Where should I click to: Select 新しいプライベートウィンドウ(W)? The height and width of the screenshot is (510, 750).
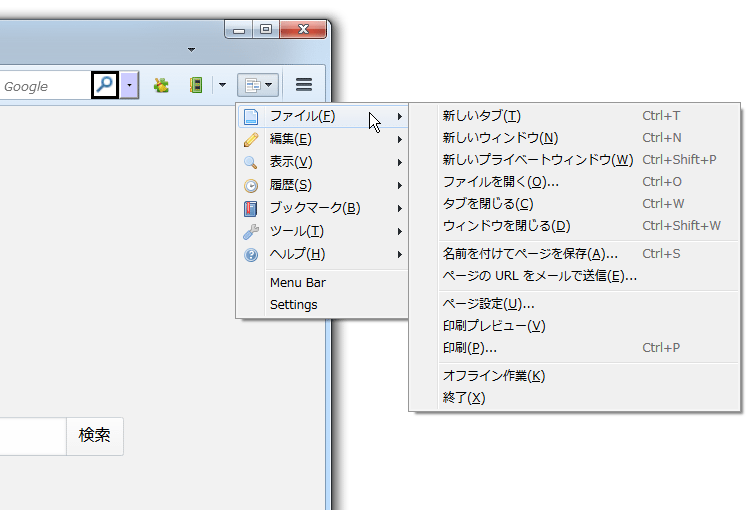pyautogui.click(x=574, y=160)
